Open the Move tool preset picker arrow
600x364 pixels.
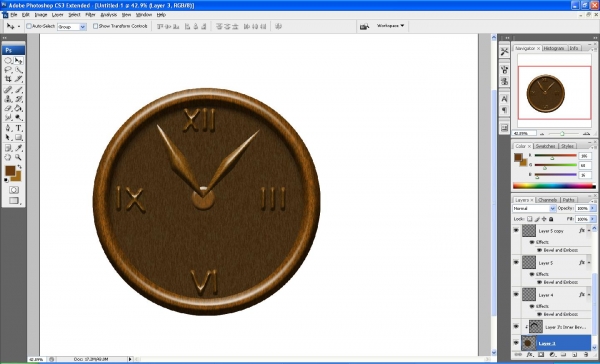(x=19, y=26)
